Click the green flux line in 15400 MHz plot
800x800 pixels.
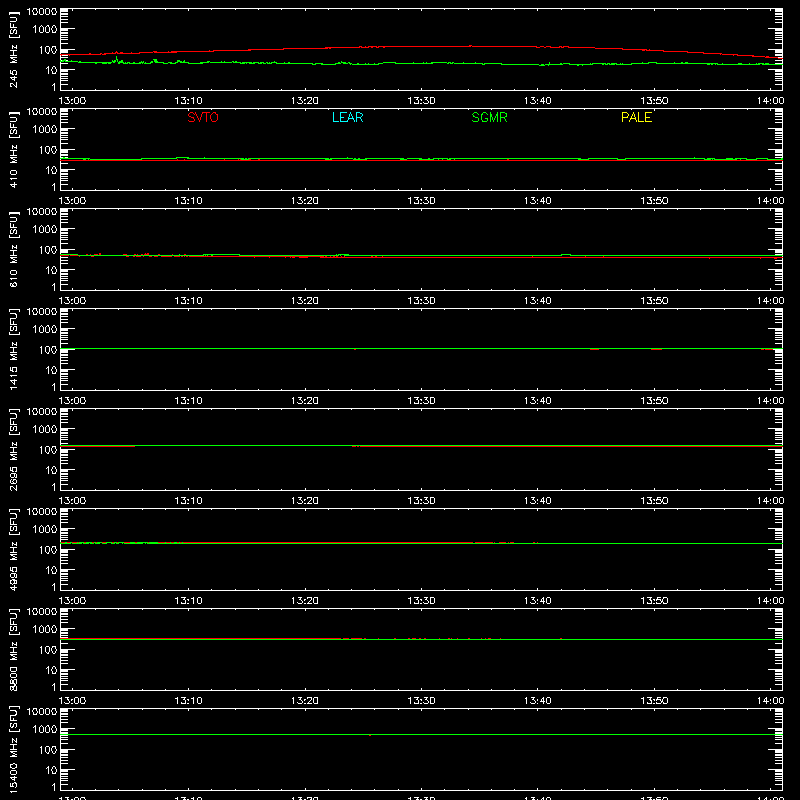[x=421, y=735]
